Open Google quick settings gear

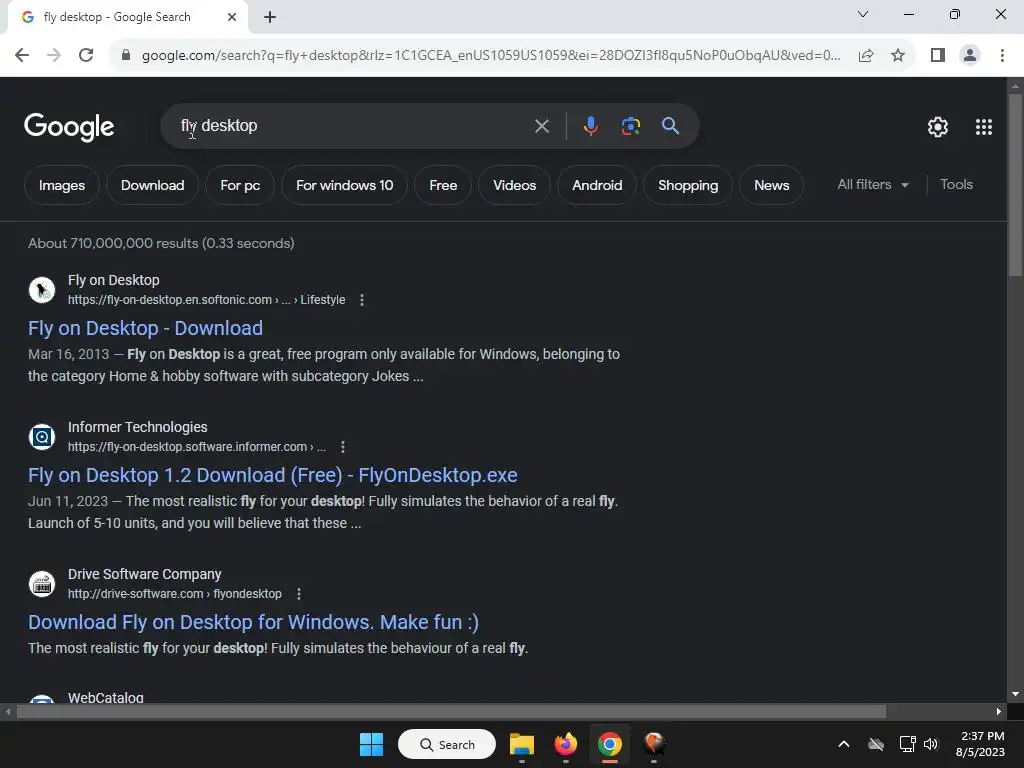[938, 127]
